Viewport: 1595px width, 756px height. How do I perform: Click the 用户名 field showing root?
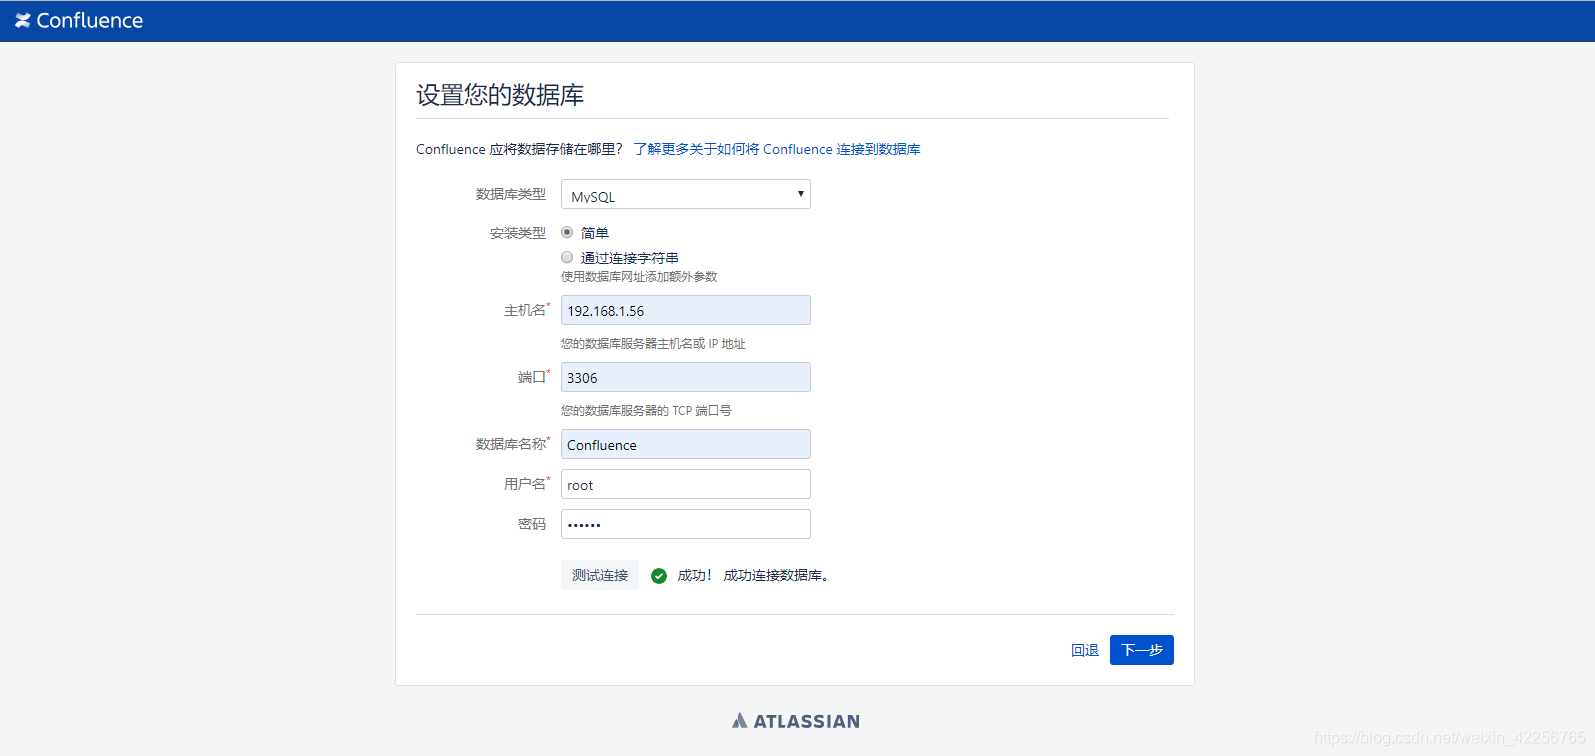(x=686, y=484)
